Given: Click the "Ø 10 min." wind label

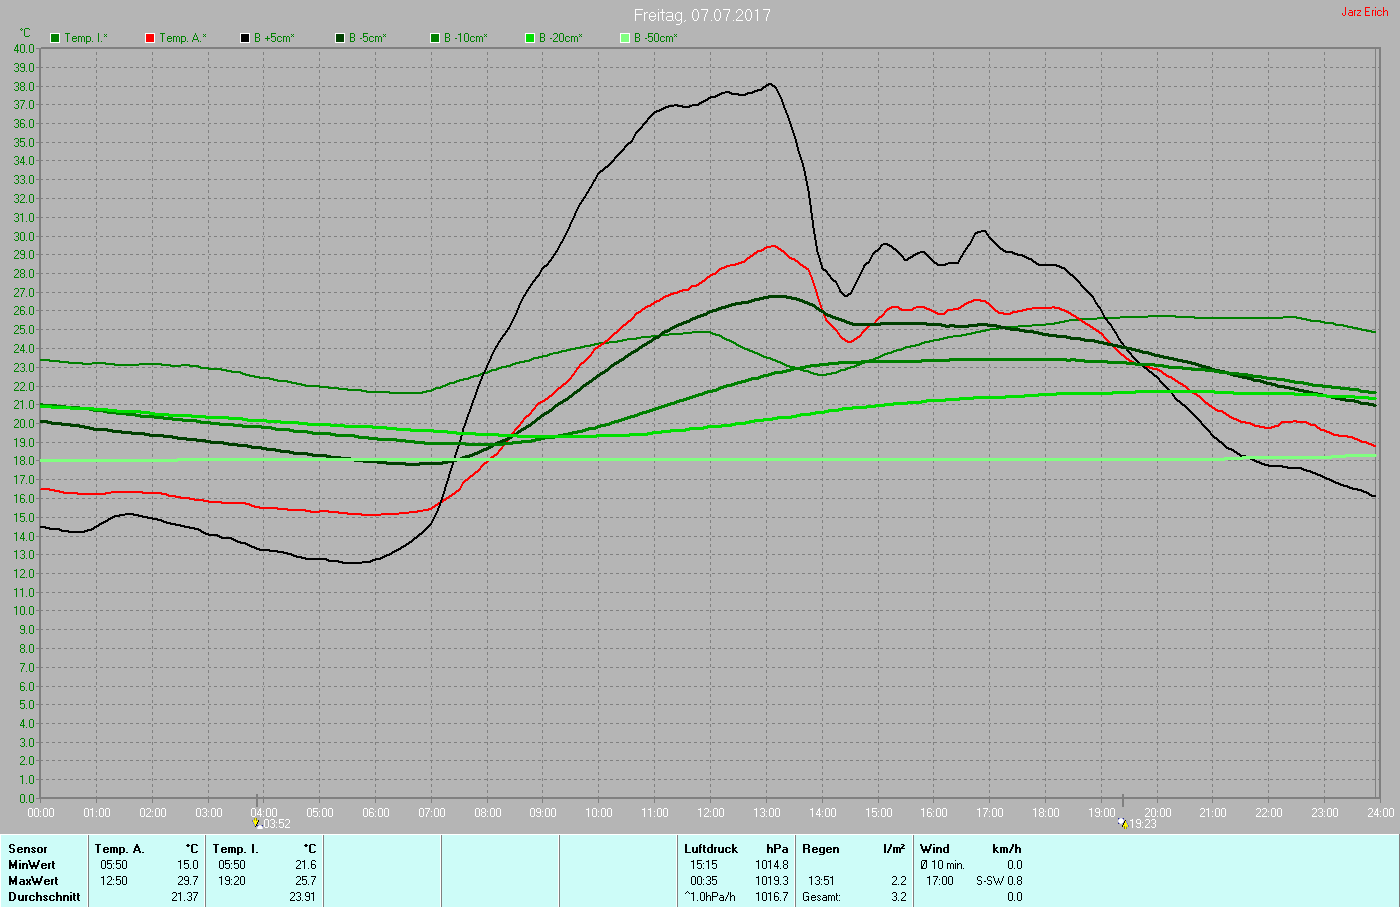Looking at the screenshot, I should tap(943, 865).
